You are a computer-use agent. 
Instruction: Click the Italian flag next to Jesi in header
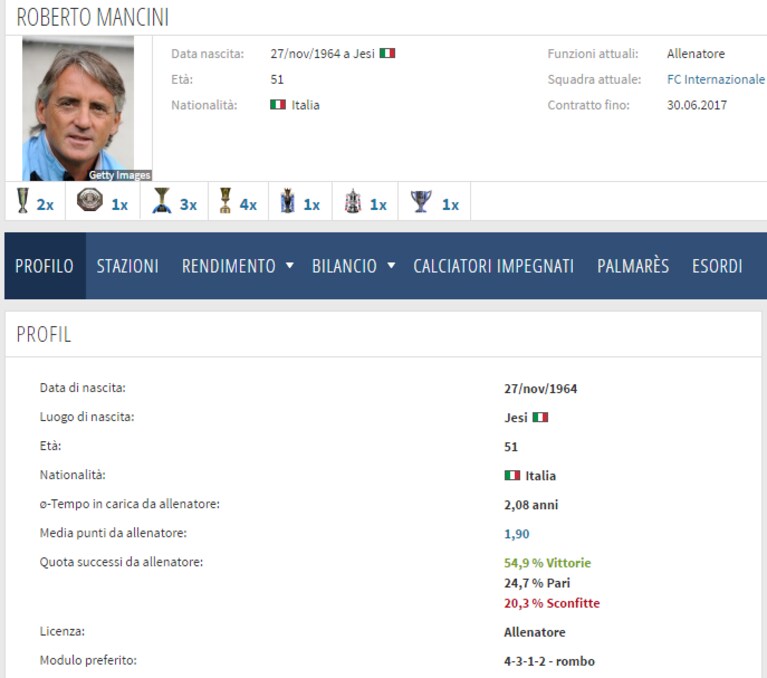pos(387,53)
